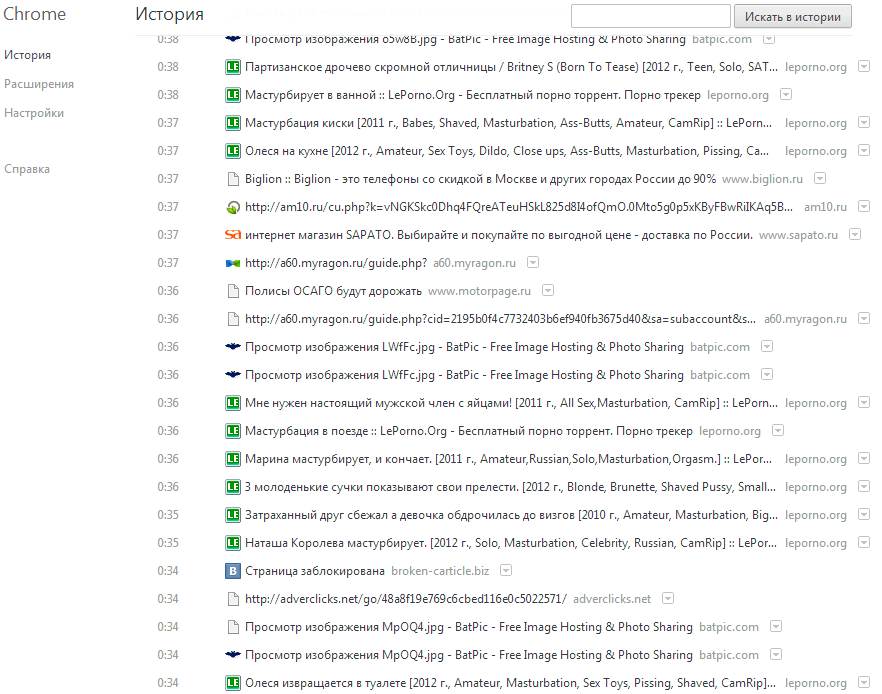Click the blue-green favicon of a60.myragon.ru/guide.php? entry

click(232, 263)
